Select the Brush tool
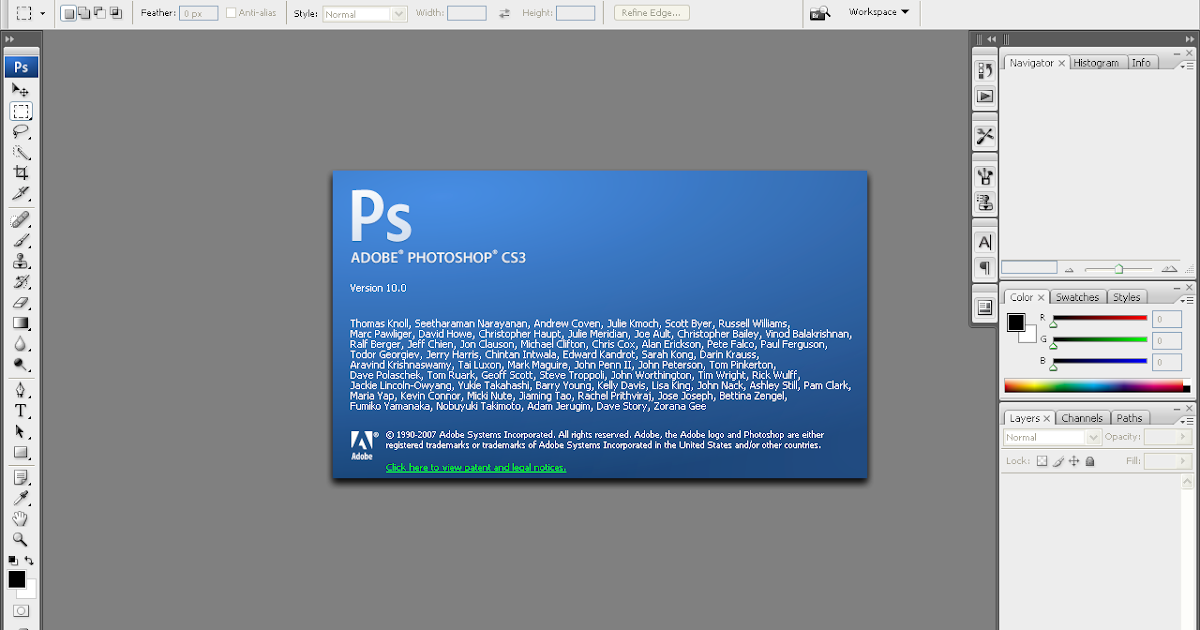The image size is (1200, 630). 21,240
